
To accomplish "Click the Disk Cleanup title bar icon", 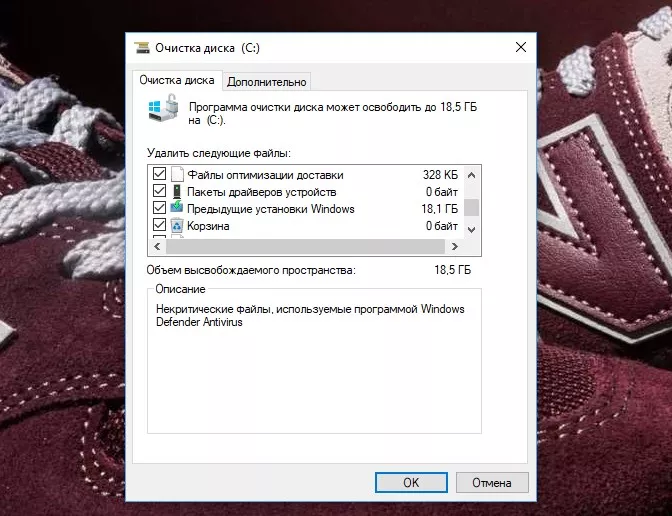I will tap(144, 47).
